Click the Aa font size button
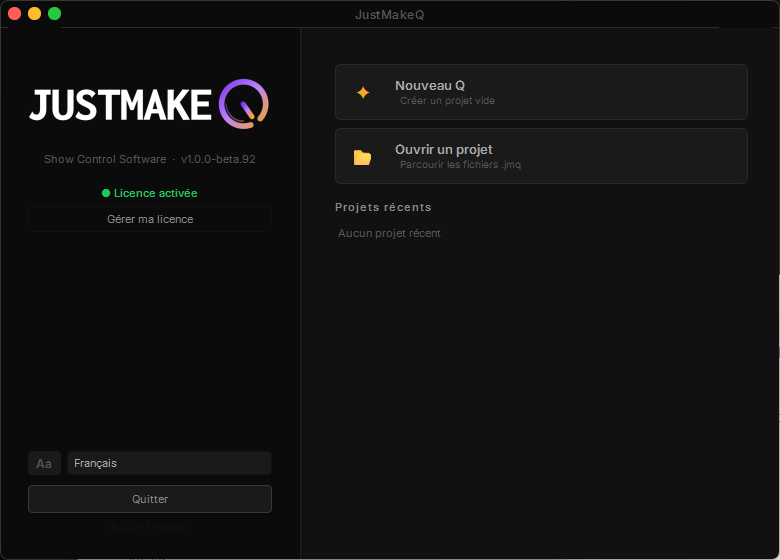Image resolution: width=780 pixels, height=560 pixels. click(x=44, y=463)
